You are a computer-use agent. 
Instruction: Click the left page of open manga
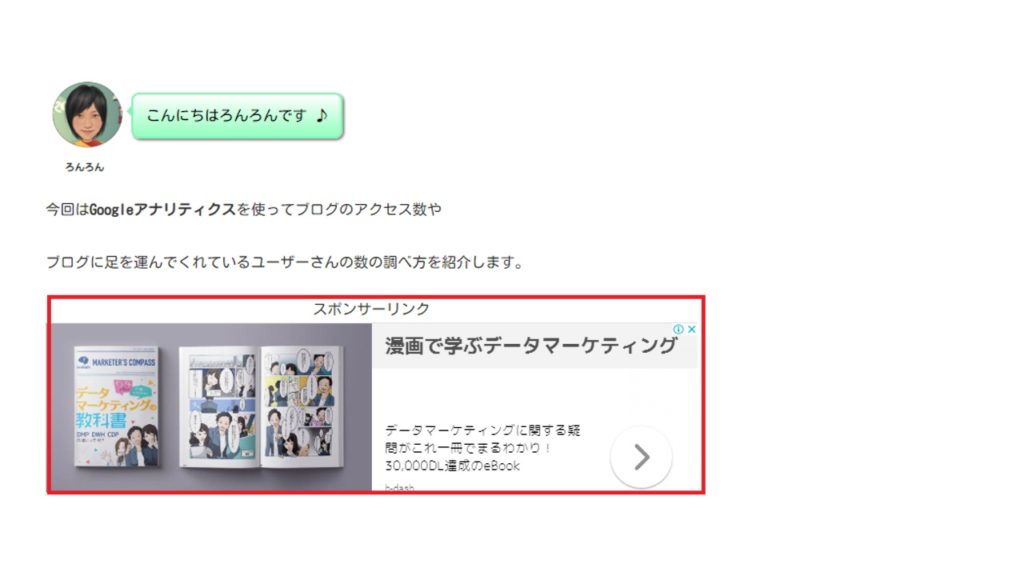218,405
